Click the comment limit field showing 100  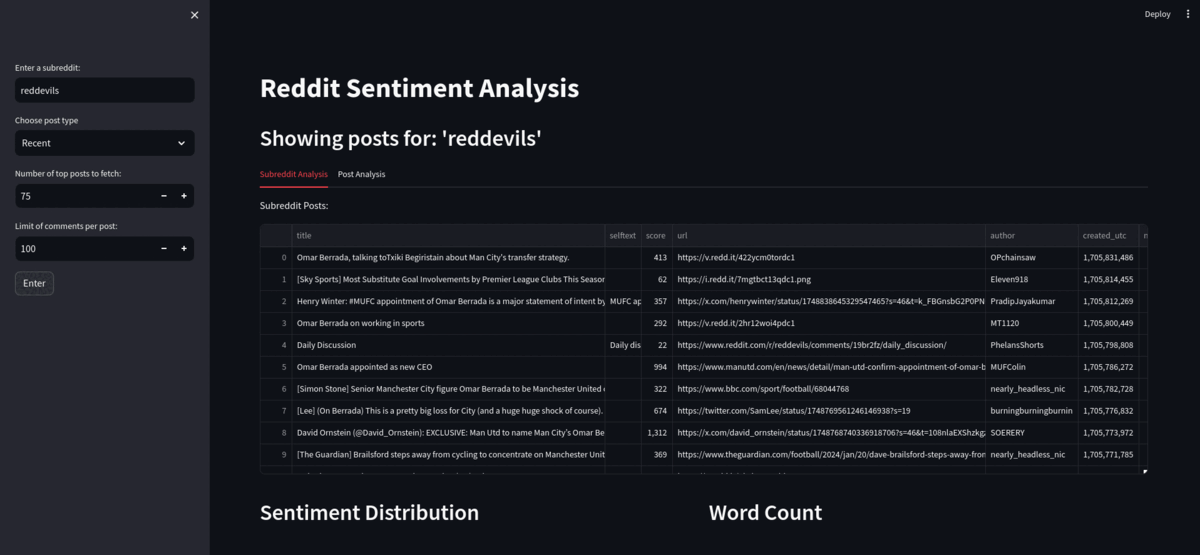tap(85, 249)
